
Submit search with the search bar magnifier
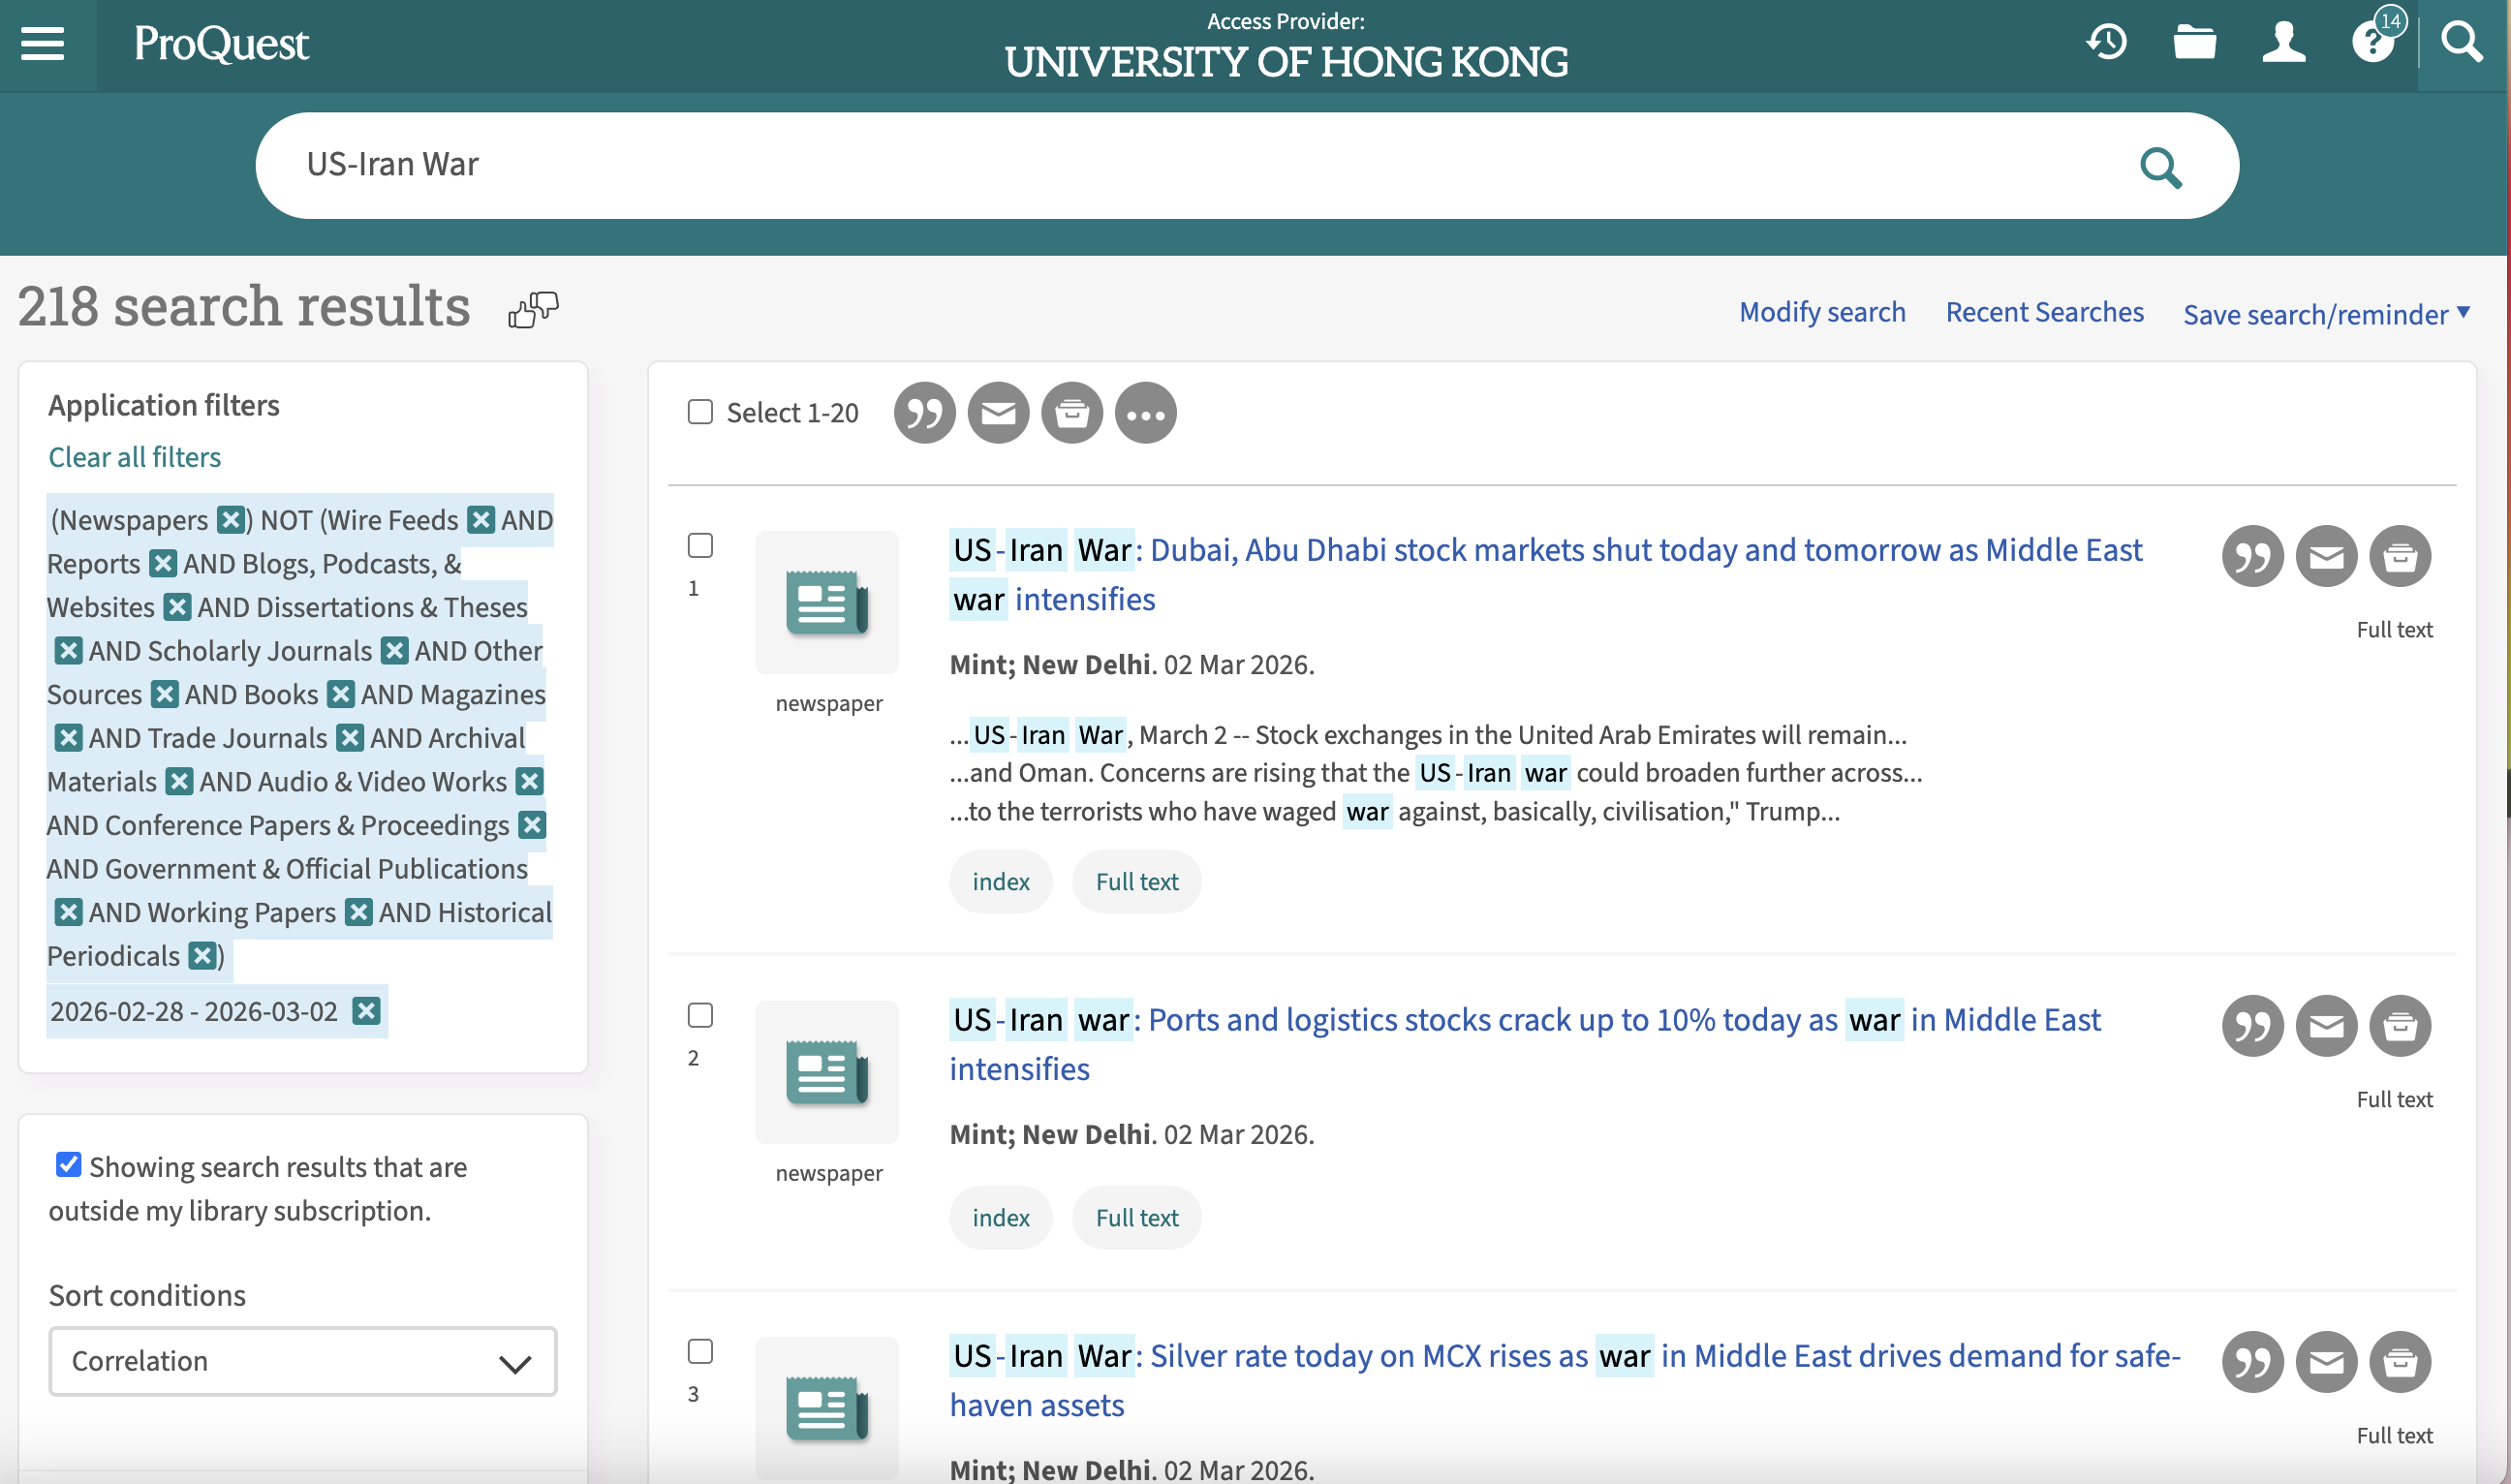tap(2160, 167)
